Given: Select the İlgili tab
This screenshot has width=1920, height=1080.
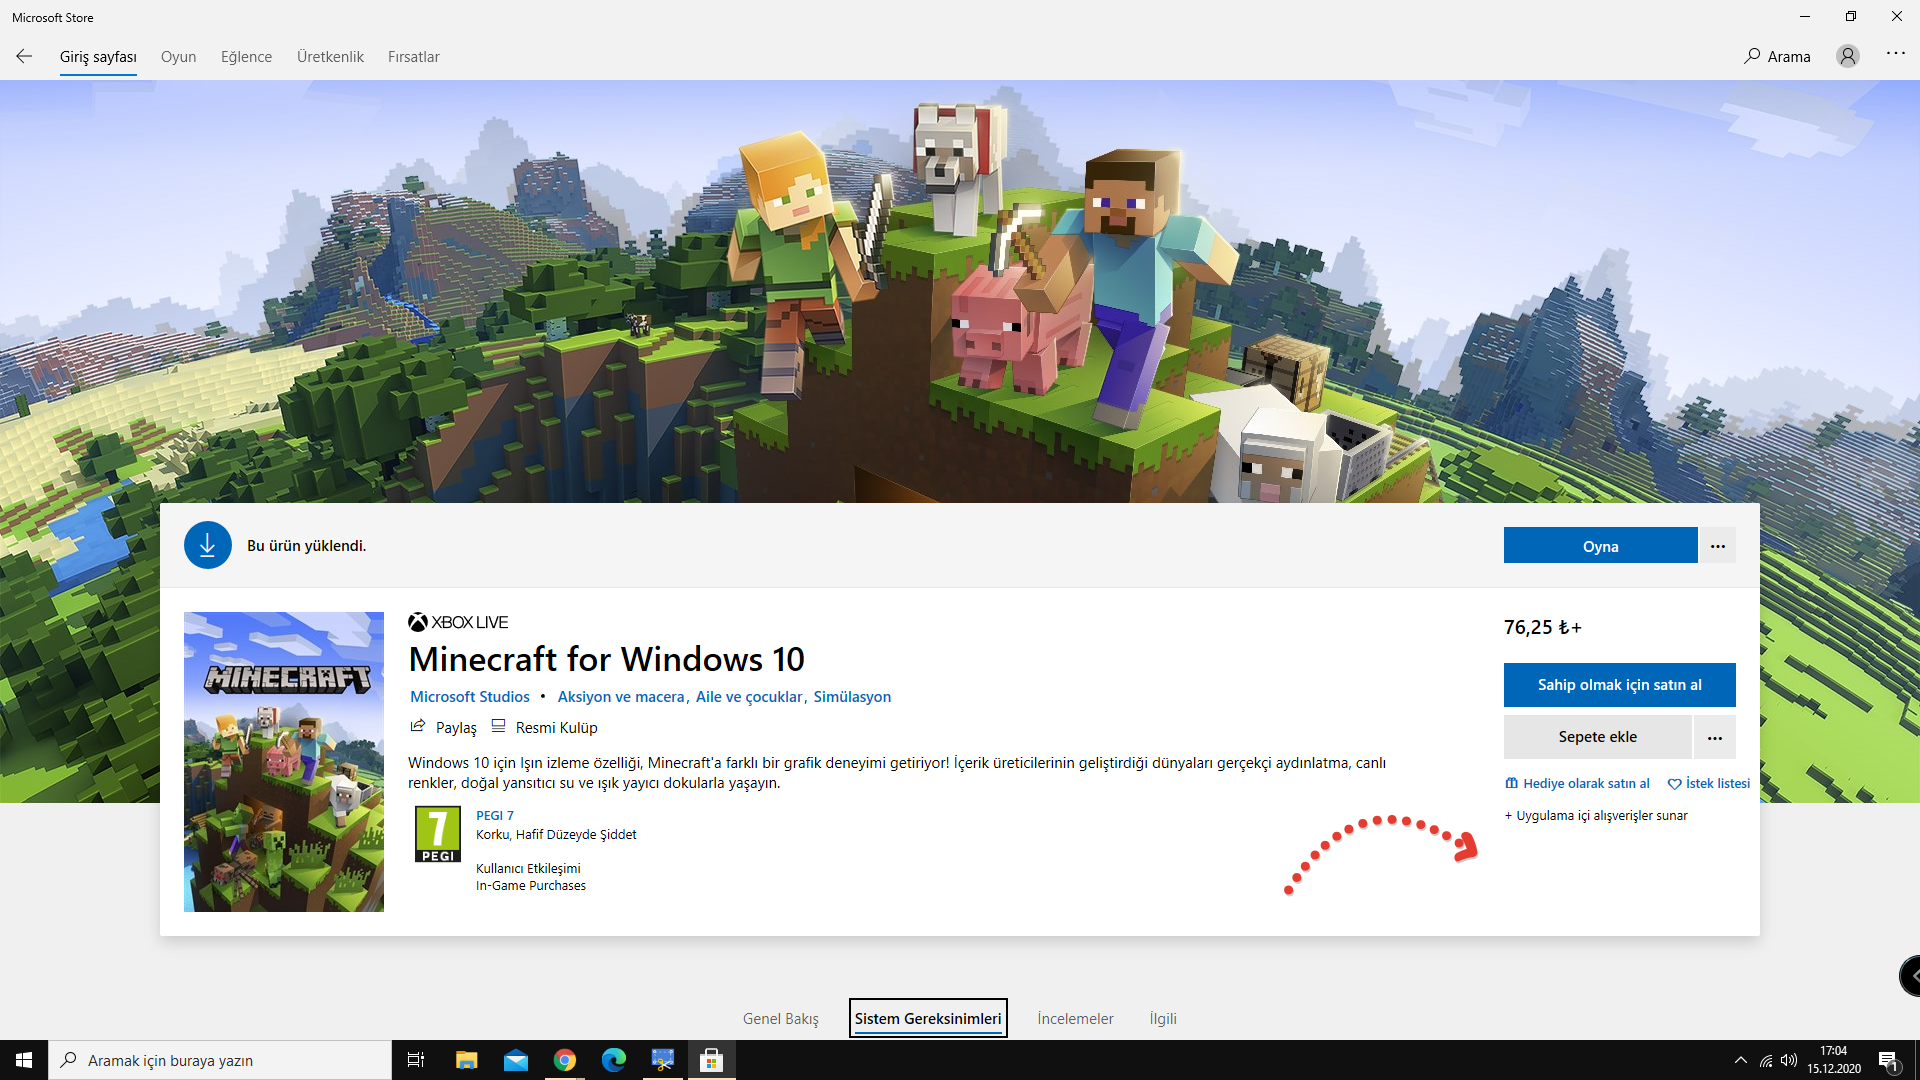Looking at the screenshot, I should [1162, 1018].
